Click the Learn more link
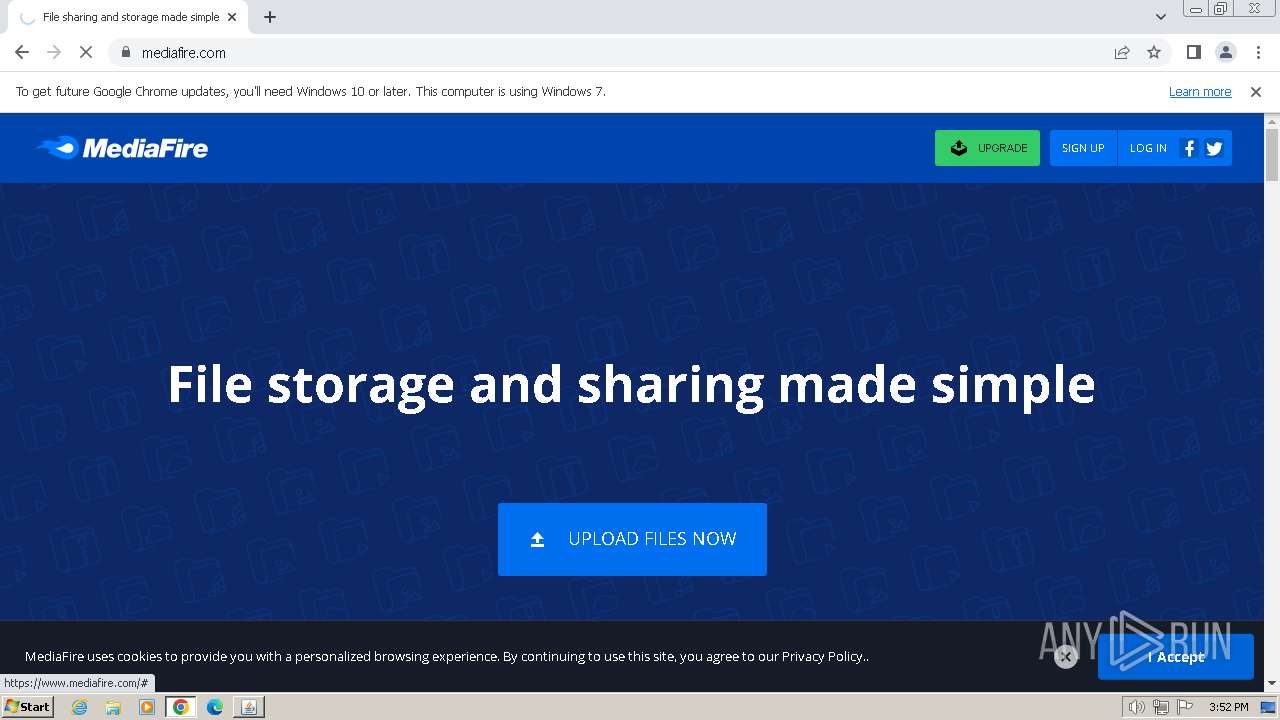The height and width of the screenshot is (720, 1280). click(1200, 91)
